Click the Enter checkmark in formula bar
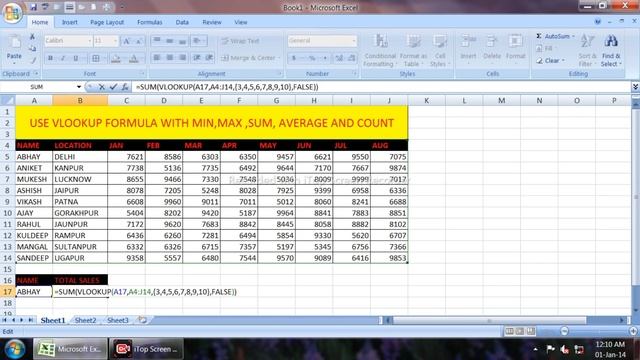 coord(113,87)
